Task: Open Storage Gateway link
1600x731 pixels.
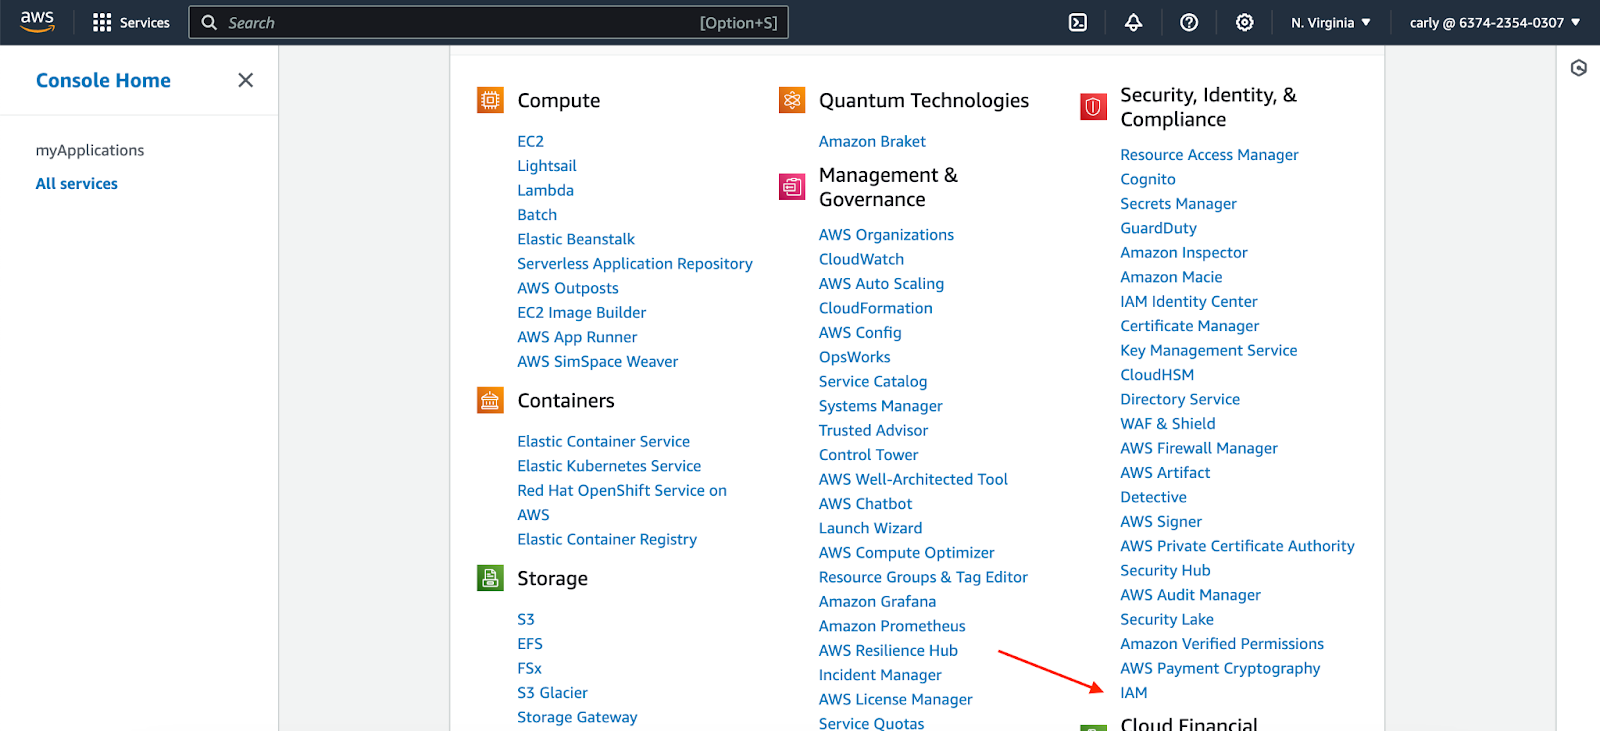Action: pyautogui.click(x=577, y=718)
